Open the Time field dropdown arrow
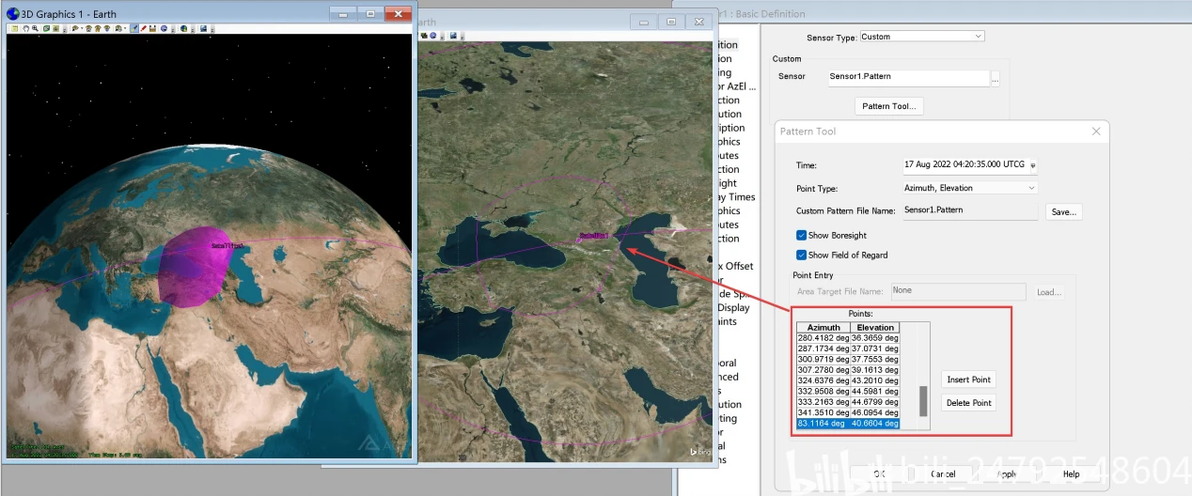The width and height of the screenshot is (1192, 496). [x=1032, y=165]
